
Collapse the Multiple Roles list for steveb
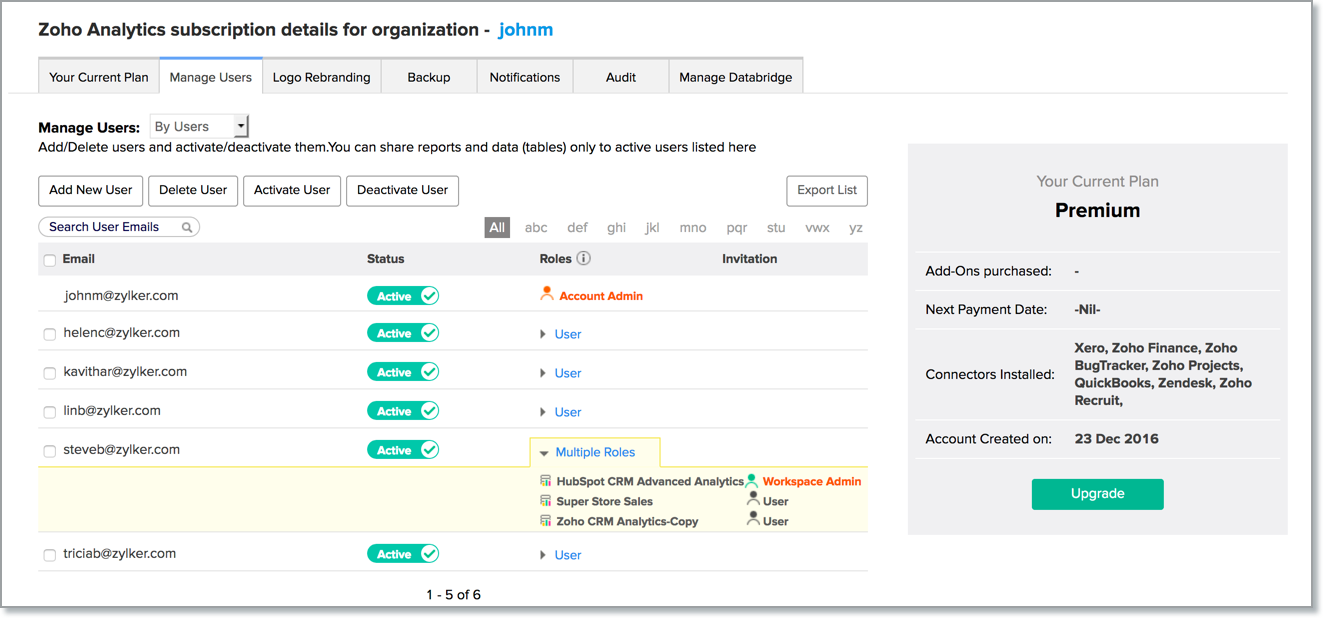[x=544, y=453]
